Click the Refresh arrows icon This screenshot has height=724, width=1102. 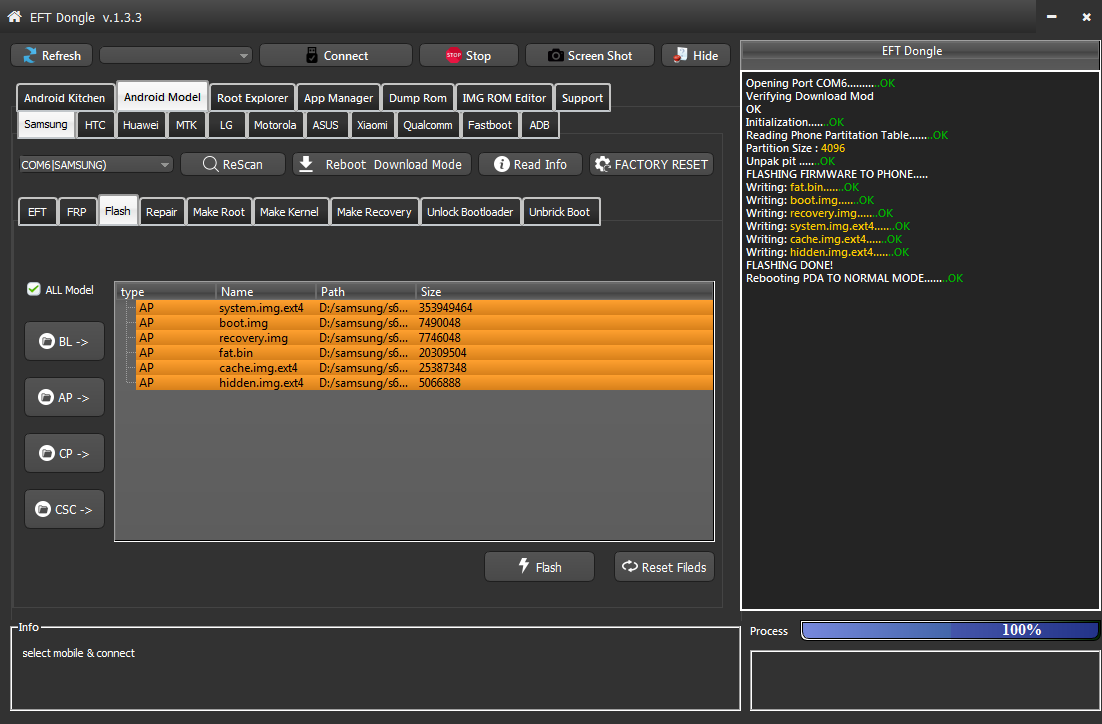[30, 56]
